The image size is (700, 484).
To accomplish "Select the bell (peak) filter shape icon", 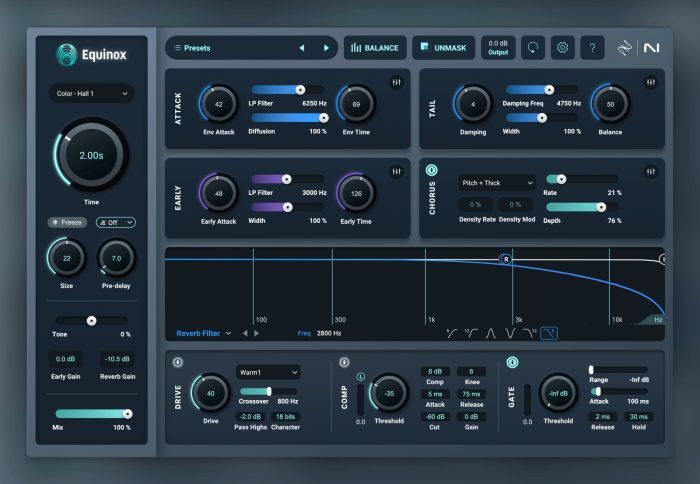I will tap(491, 333).
